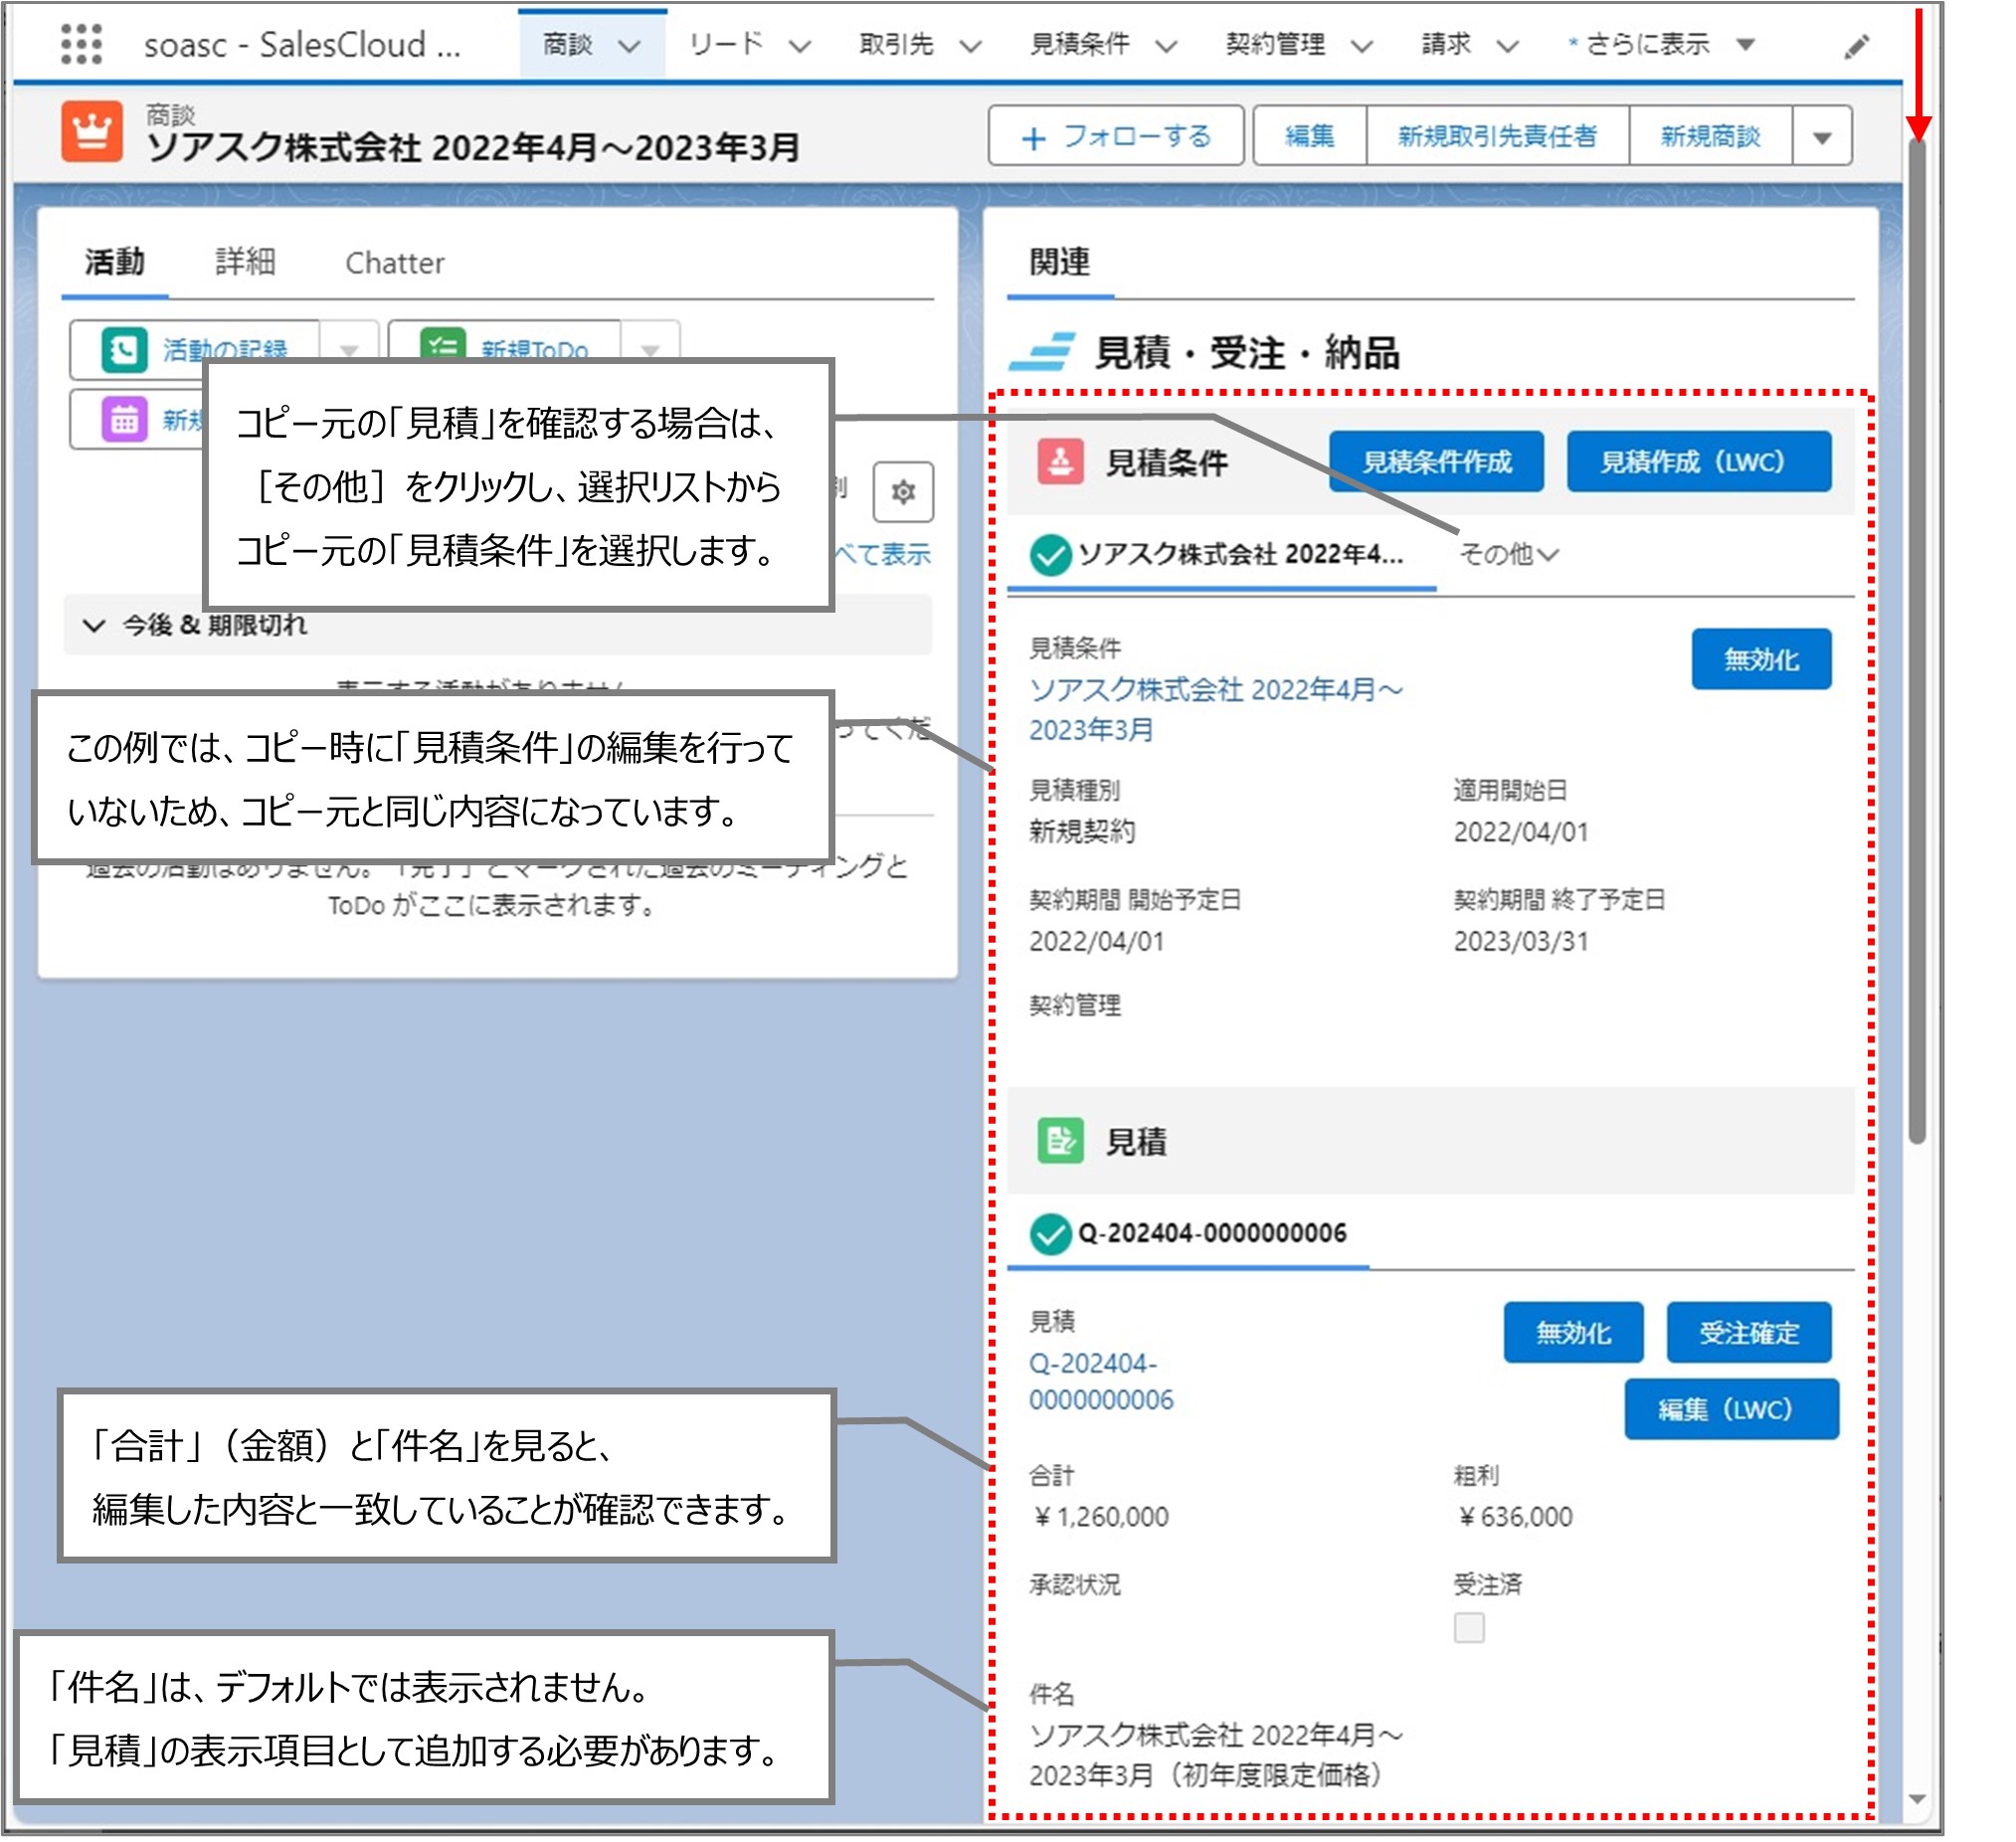Click the 新規商談 button
The height and width of the screenshot is (1842, 2016).
point(1711,136)
